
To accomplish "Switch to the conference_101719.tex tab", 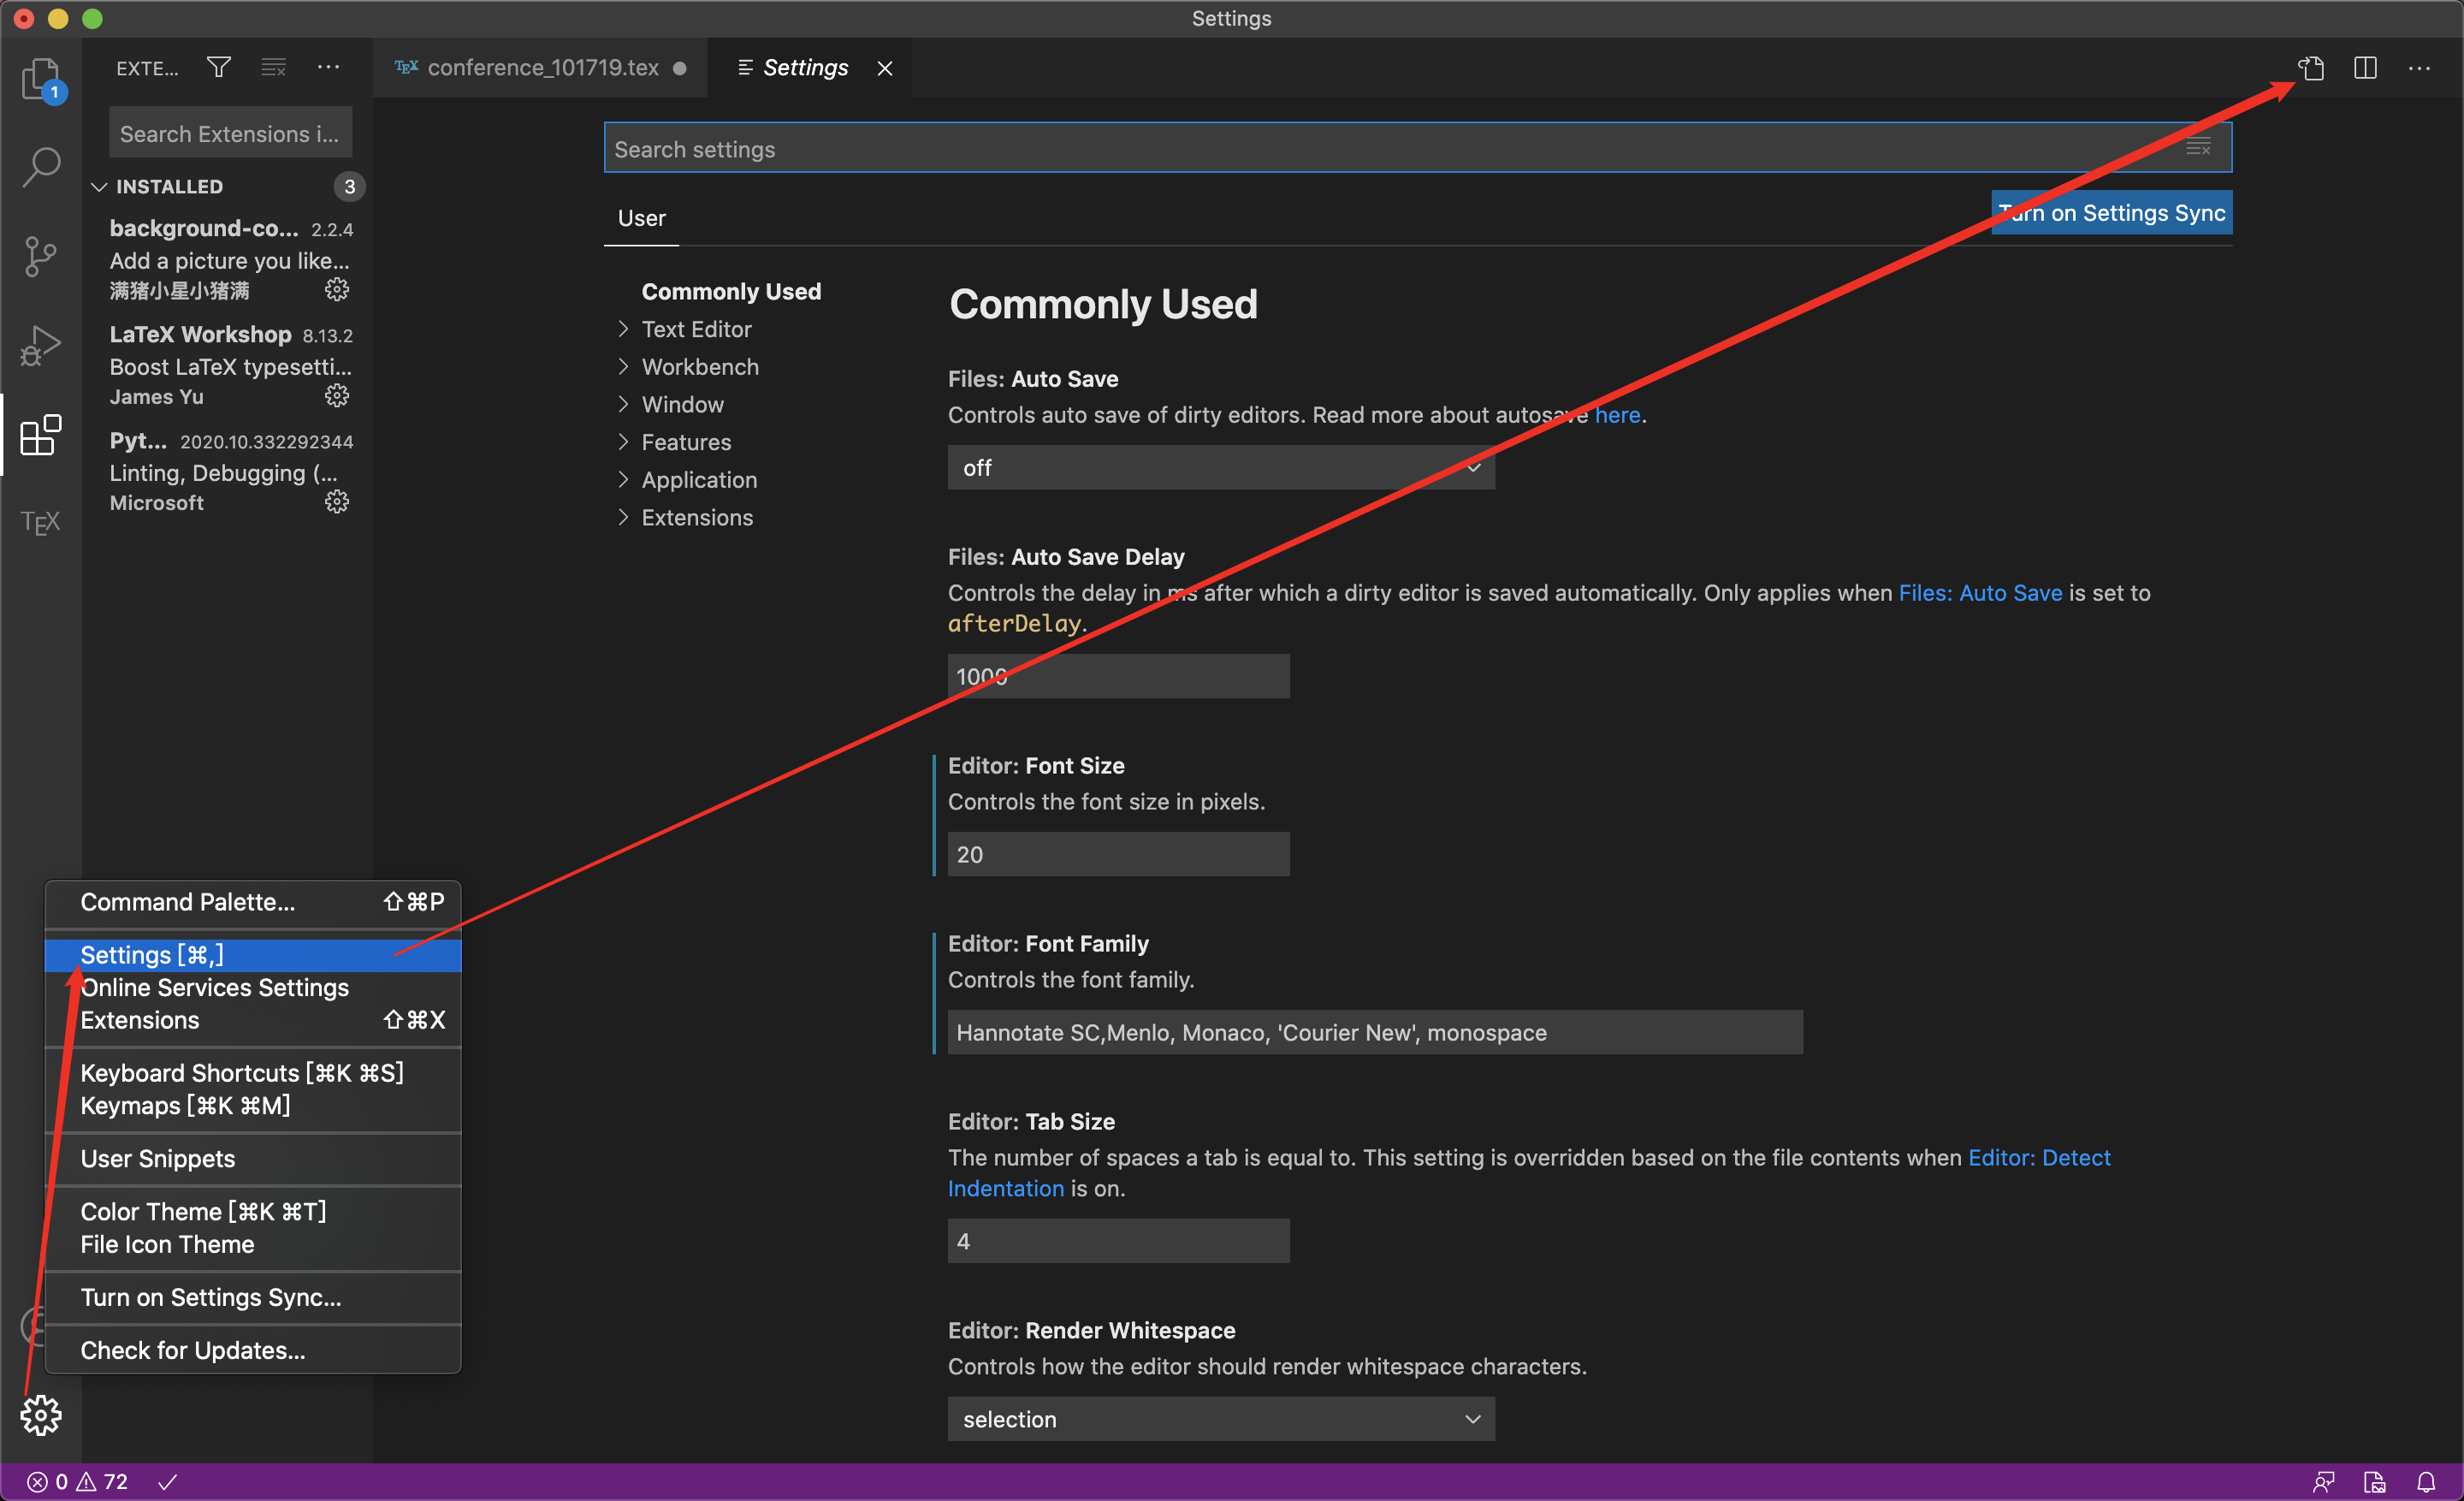I will (541, 68).
